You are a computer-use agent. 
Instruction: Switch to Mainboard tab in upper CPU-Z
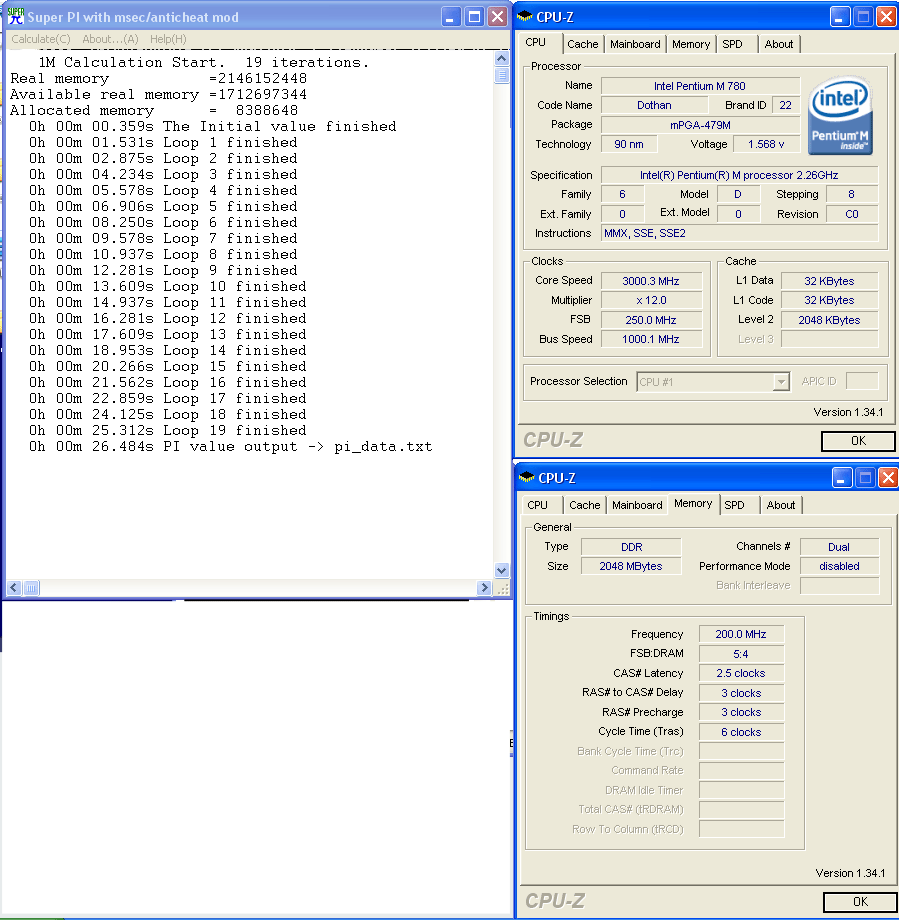(x=635, y=44)
